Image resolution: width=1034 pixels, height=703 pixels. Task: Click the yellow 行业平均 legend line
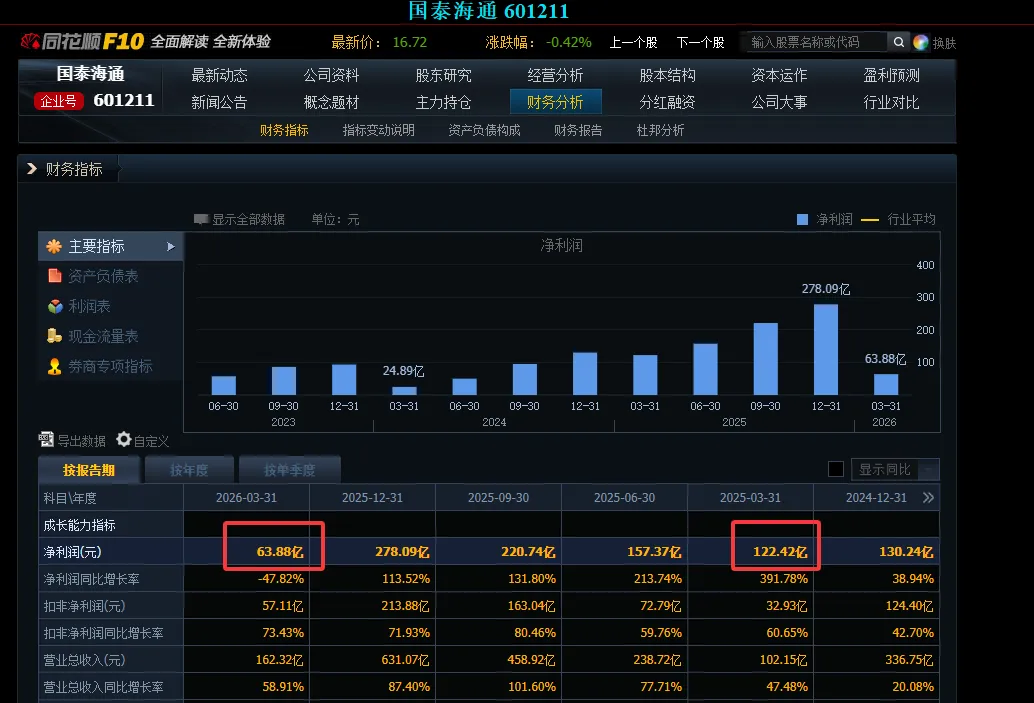coord(870,220)
